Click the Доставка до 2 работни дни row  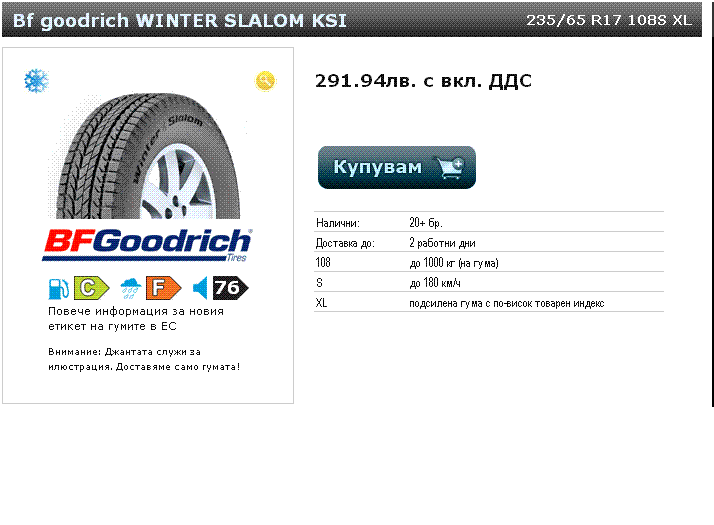pyautogui.click(x=489, y=242)
